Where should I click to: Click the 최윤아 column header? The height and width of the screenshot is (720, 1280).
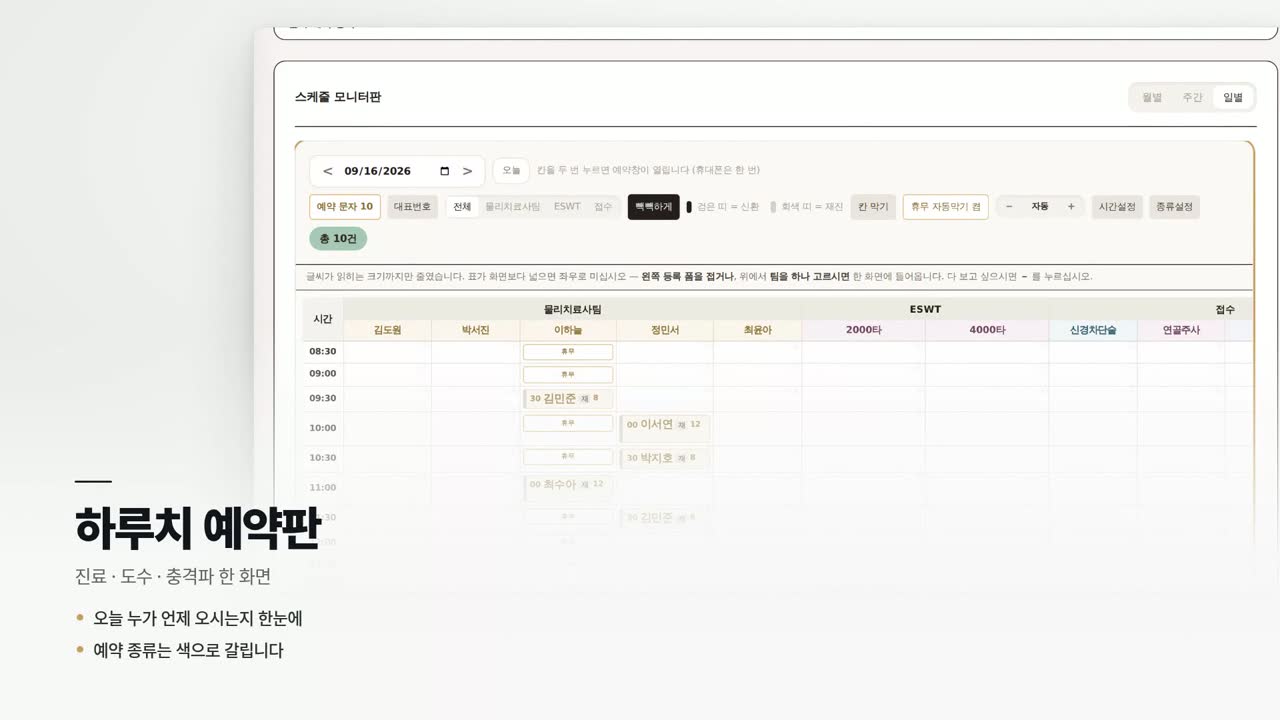click(757, 330)
